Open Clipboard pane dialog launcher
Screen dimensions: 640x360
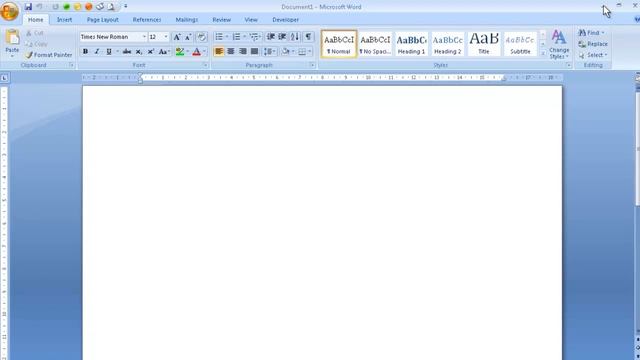click(x=71, y=65)
